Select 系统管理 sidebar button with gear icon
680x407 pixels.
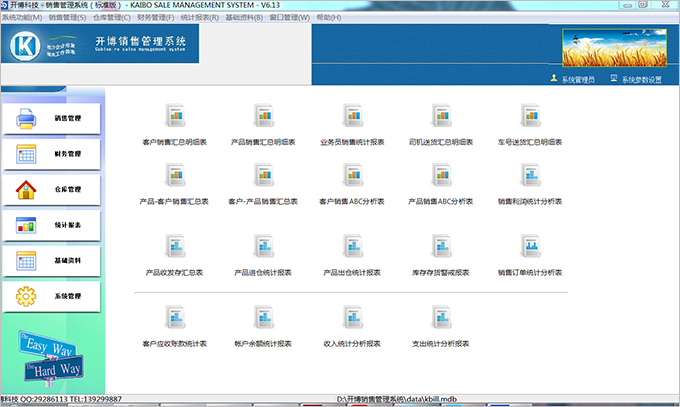(x=52, y=296)
